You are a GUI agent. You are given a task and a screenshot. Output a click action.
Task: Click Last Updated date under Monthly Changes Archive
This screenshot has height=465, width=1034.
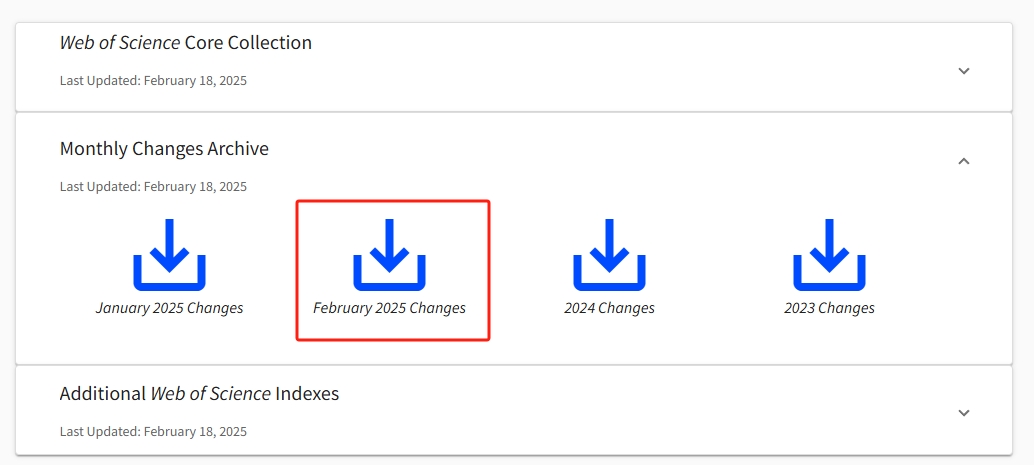click(x=153, y=187)
